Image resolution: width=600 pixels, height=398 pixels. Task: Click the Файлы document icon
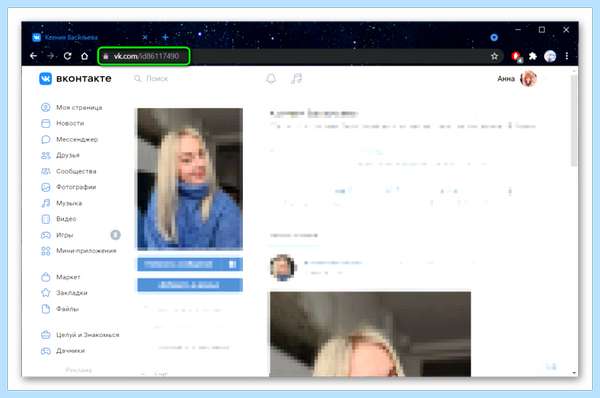(46, 309)
